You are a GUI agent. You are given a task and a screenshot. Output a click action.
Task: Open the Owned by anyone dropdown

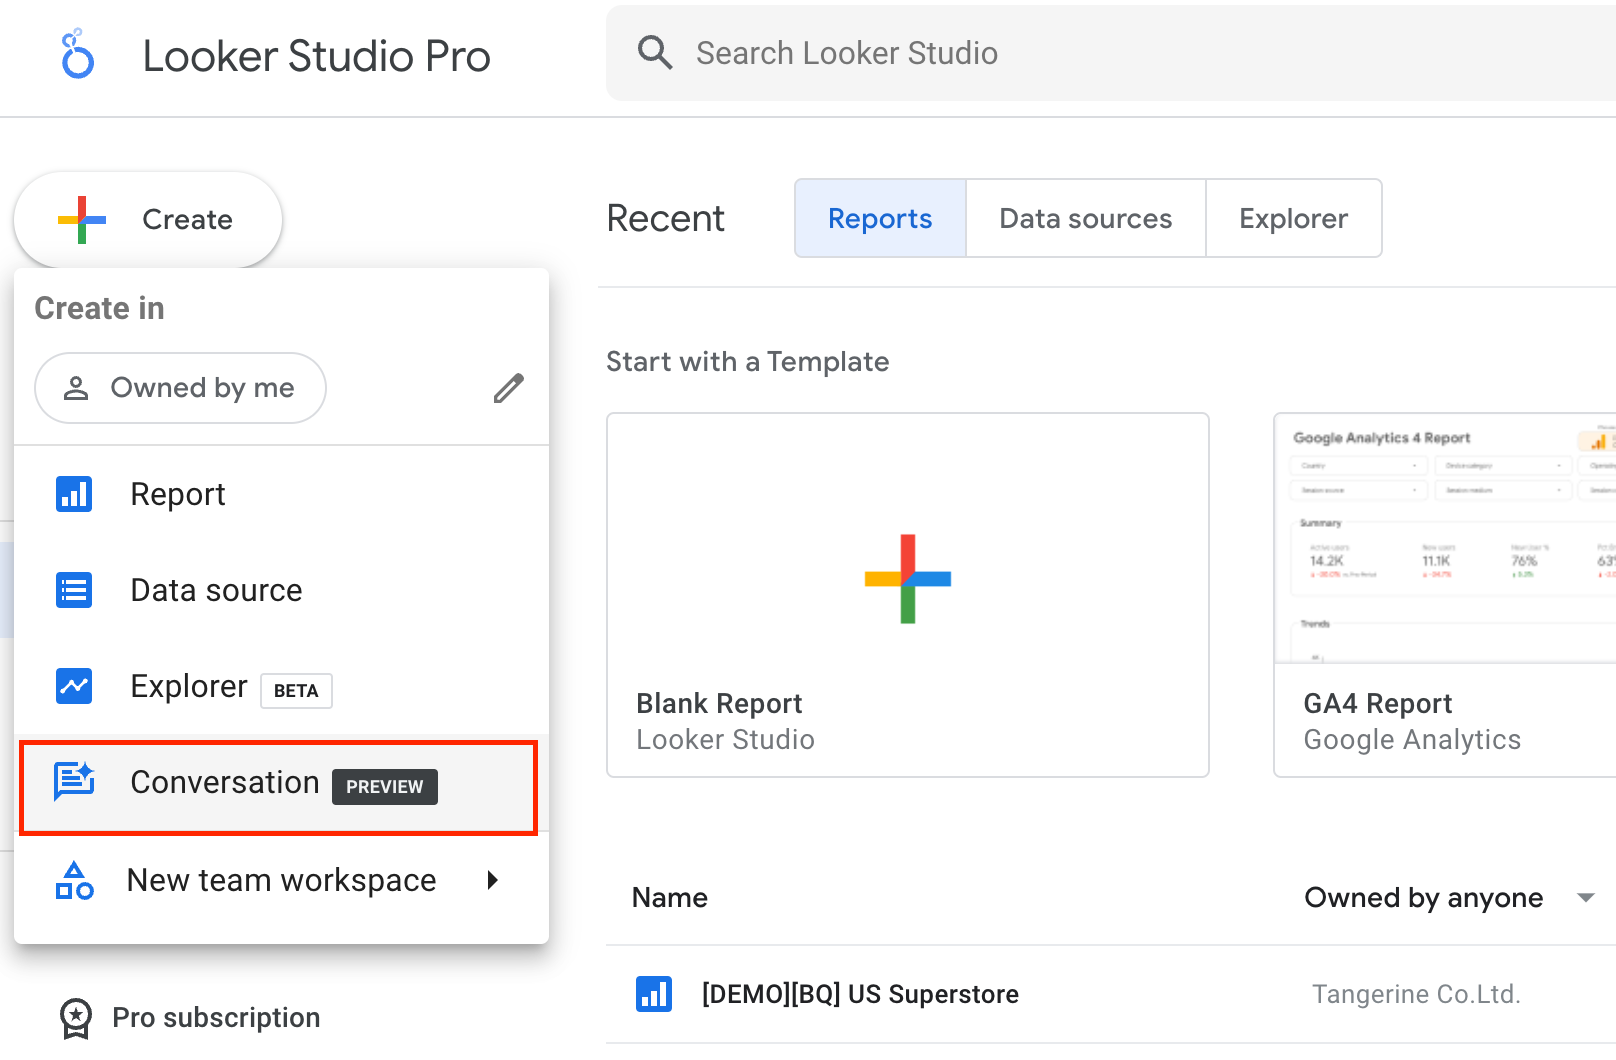click(1449, 898)
